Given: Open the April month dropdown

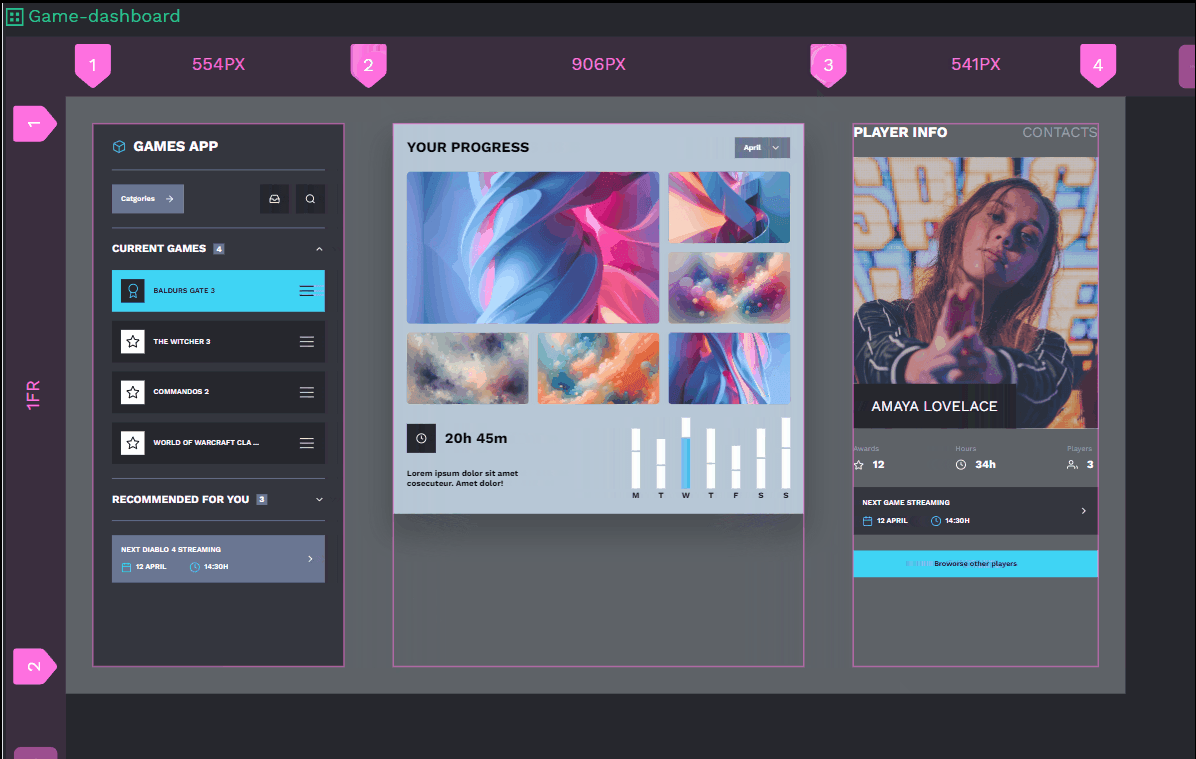Looking at the screenshot, I should click(762, 146).
